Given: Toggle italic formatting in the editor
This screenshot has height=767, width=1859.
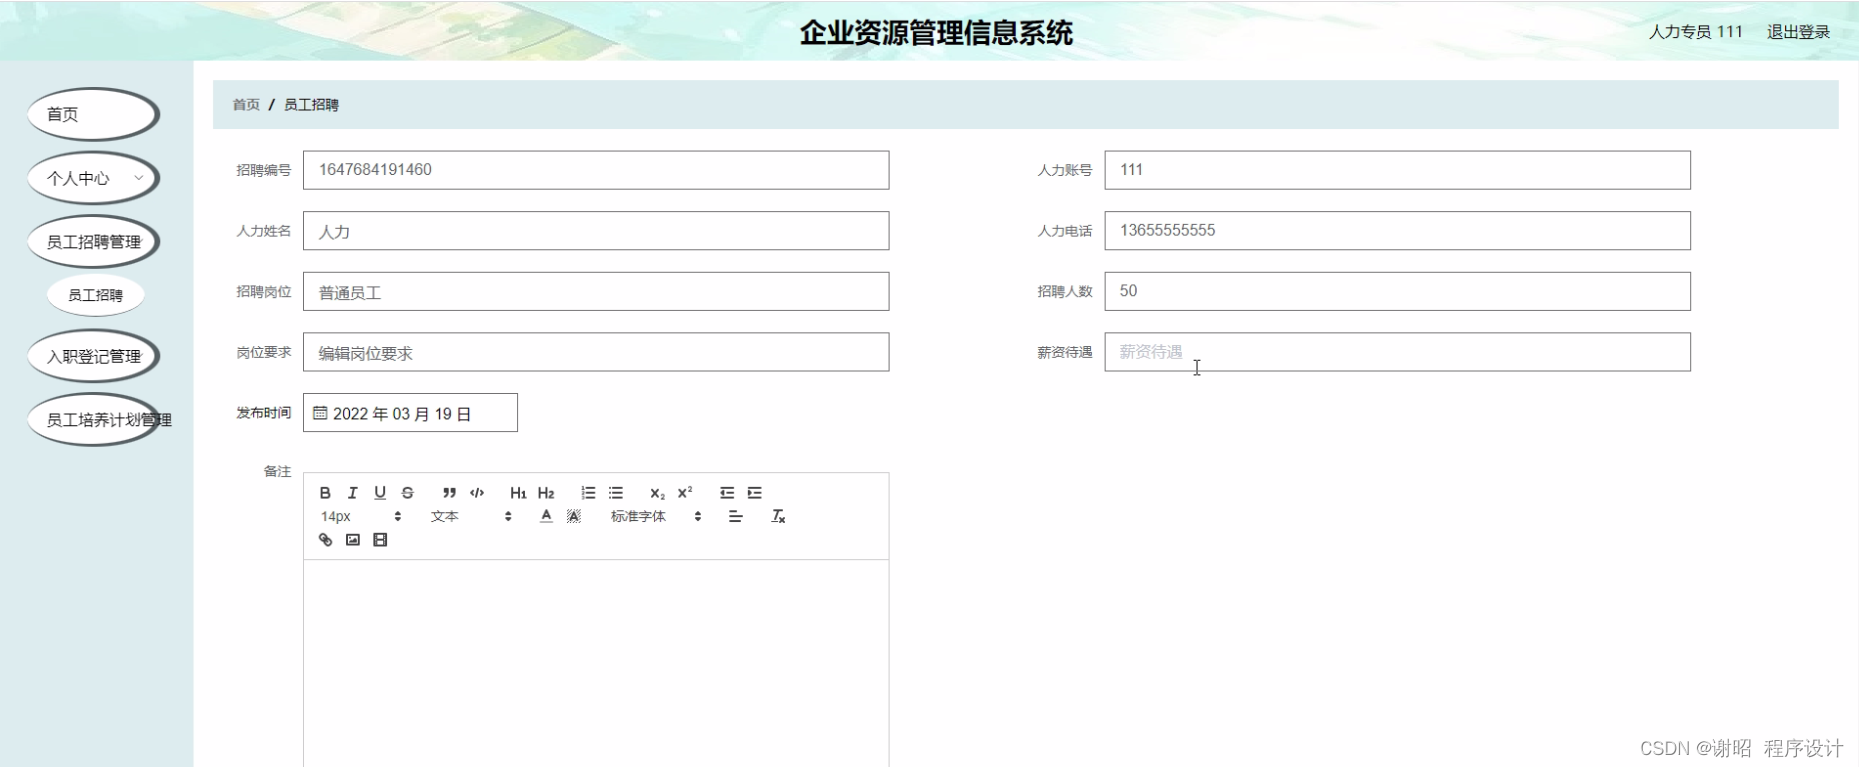Looking at the screenshot, I should pyautogui.click(x=352, y=493).
